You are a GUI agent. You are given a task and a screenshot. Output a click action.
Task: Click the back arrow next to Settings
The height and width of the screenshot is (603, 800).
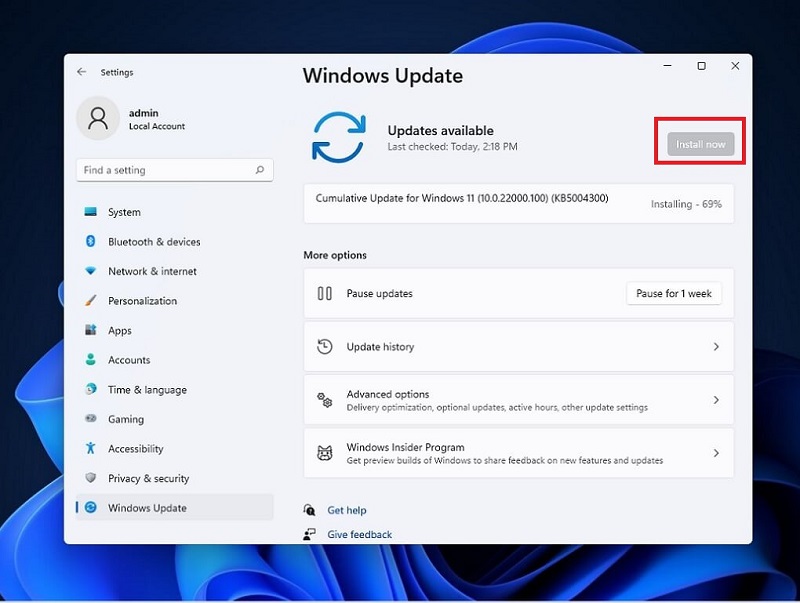coord(82,72)
